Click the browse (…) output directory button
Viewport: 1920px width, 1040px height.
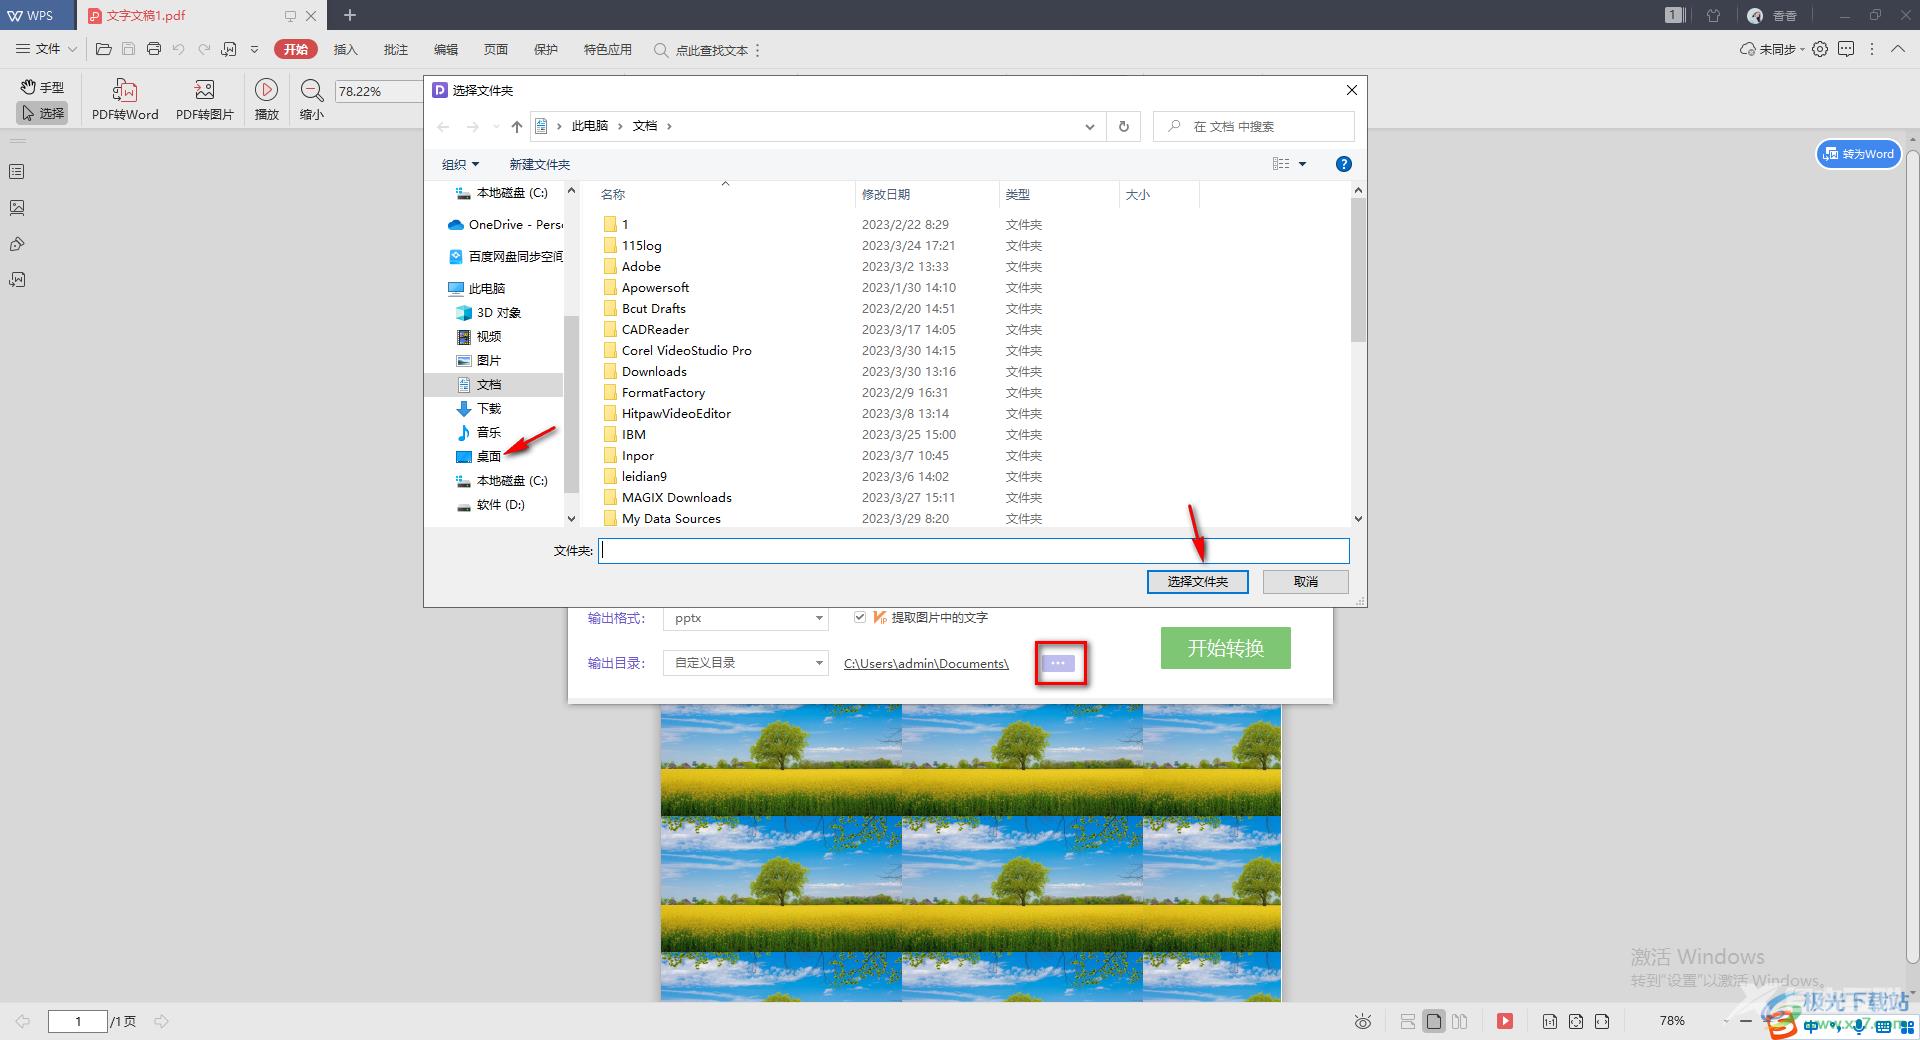pyautogui.click(x=1059, y=663)
